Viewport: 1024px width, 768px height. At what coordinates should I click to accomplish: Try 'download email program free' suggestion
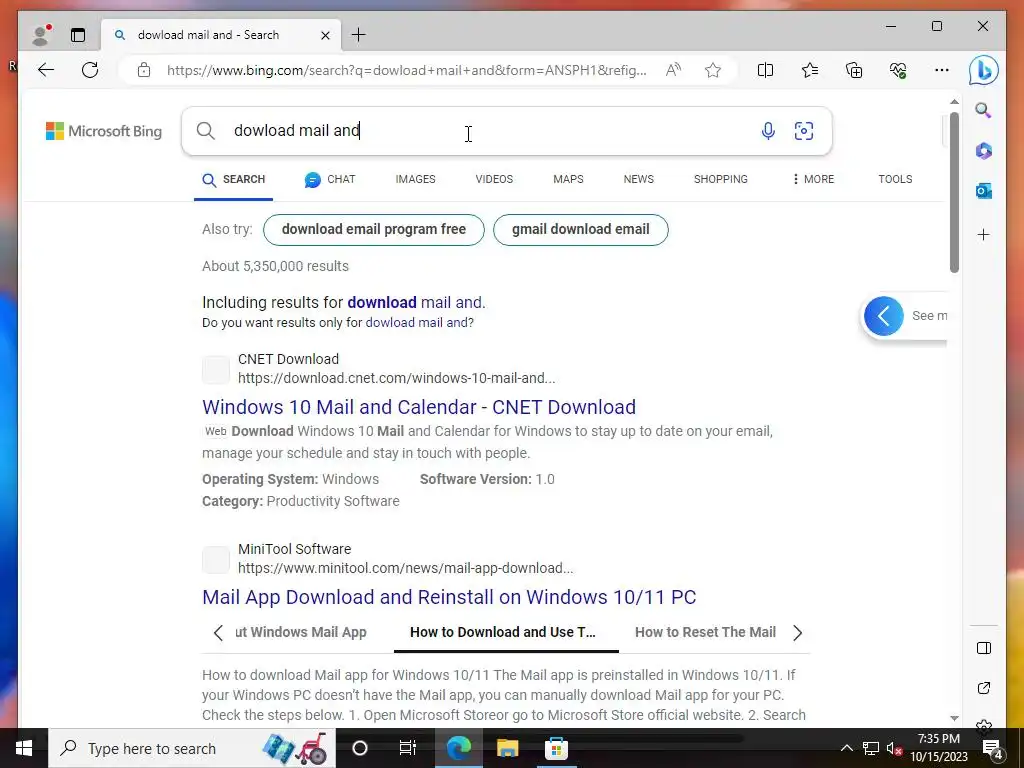[374, 230]
